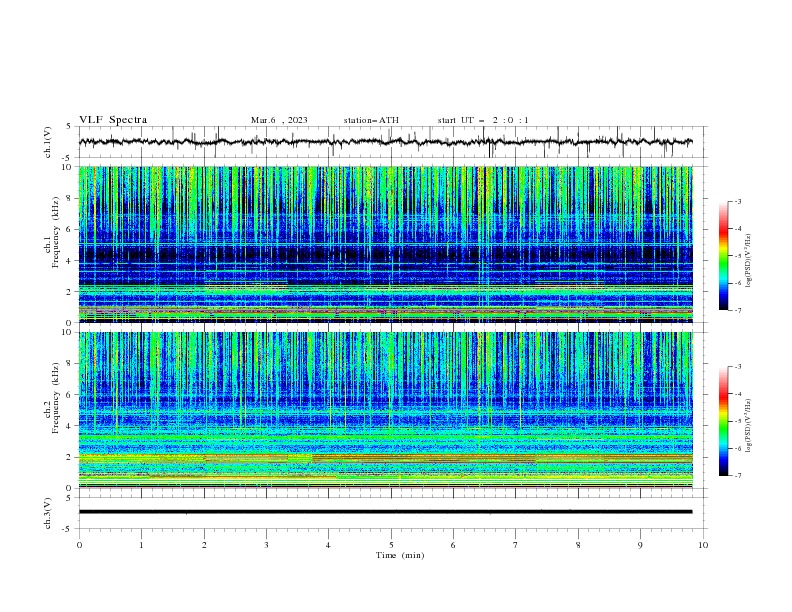Click the ch.1 waveform trace panel
The image size is (792, 612).
point(392,142)
